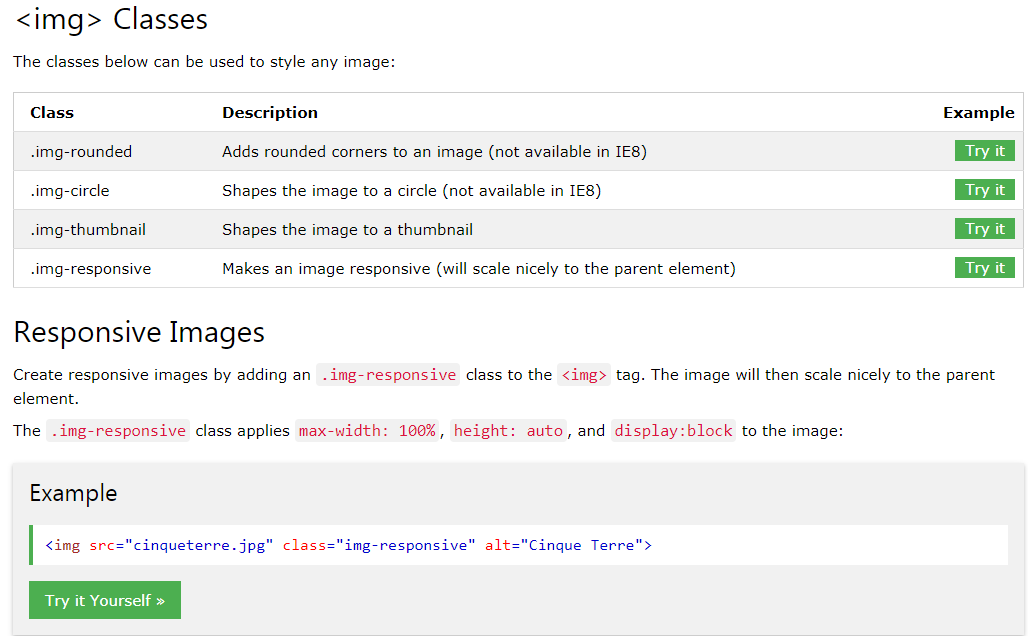Click the Responsive Images heading
This screenshot has width=1028, height=636.
tap(138, 332)
